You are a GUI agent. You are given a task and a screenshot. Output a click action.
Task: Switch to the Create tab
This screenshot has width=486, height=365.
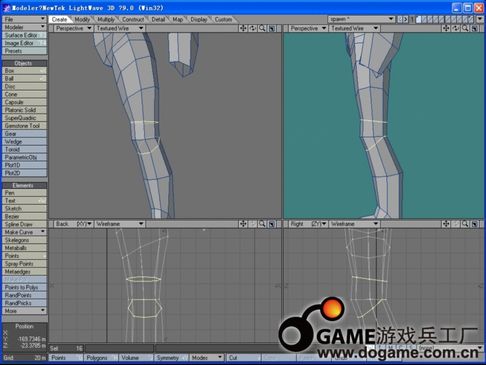point(59,19)
